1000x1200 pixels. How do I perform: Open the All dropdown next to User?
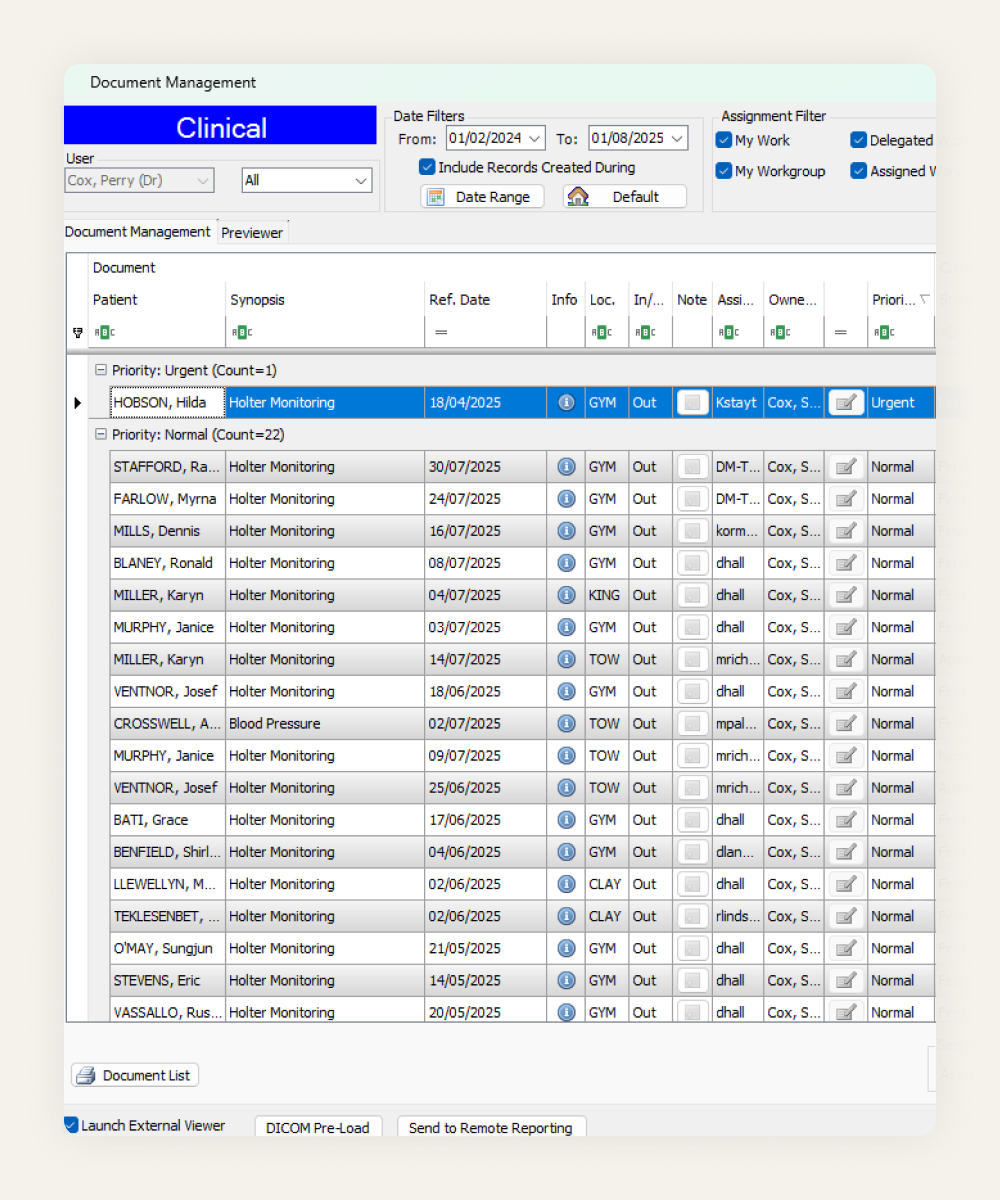coord(361,180)
